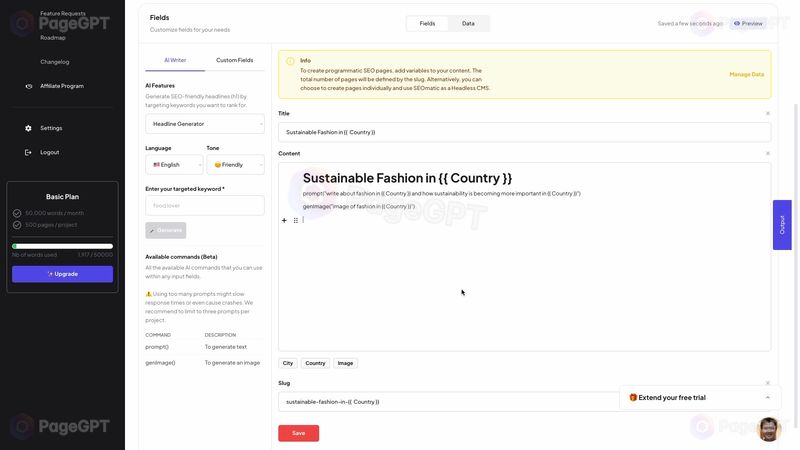800x450 pixels.
Task: Switch to the Custom Fields tab
Action: [235, 60]
